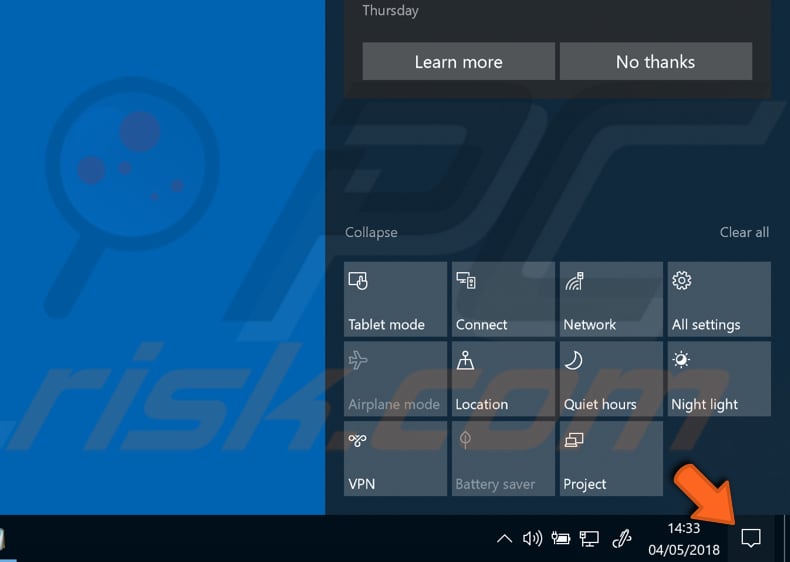The image size is (790, 562).
Task: Dismiss notification with No thanks
Action: click(x=655, y=61)
